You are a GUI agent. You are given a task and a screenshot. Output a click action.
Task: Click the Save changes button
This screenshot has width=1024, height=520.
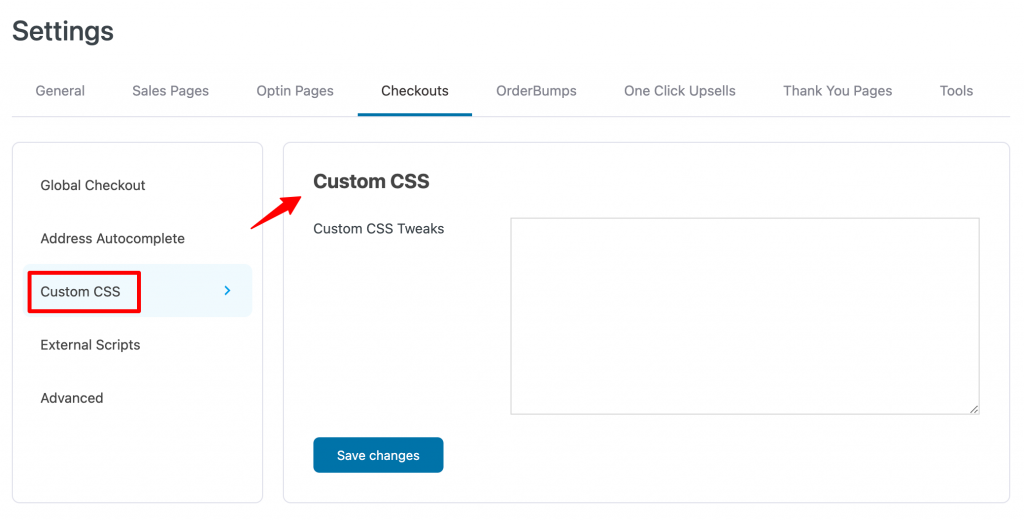pos(378,455)
